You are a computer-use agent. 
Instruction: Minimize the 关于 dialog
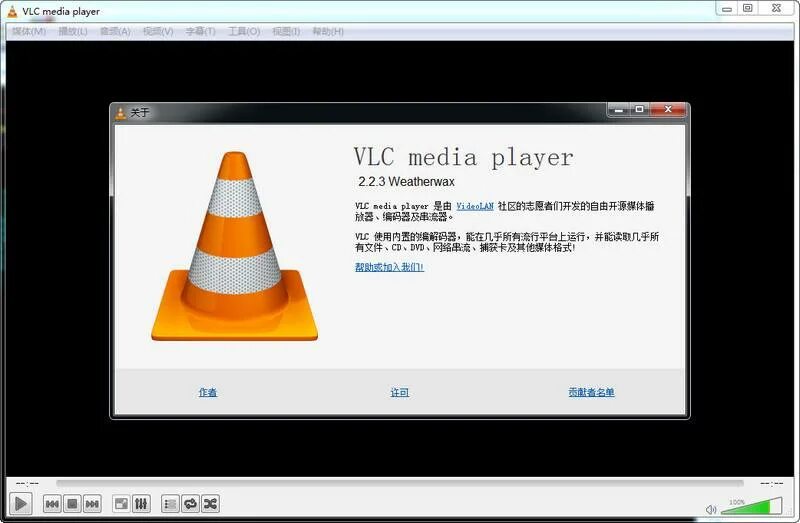click(619, 109)
